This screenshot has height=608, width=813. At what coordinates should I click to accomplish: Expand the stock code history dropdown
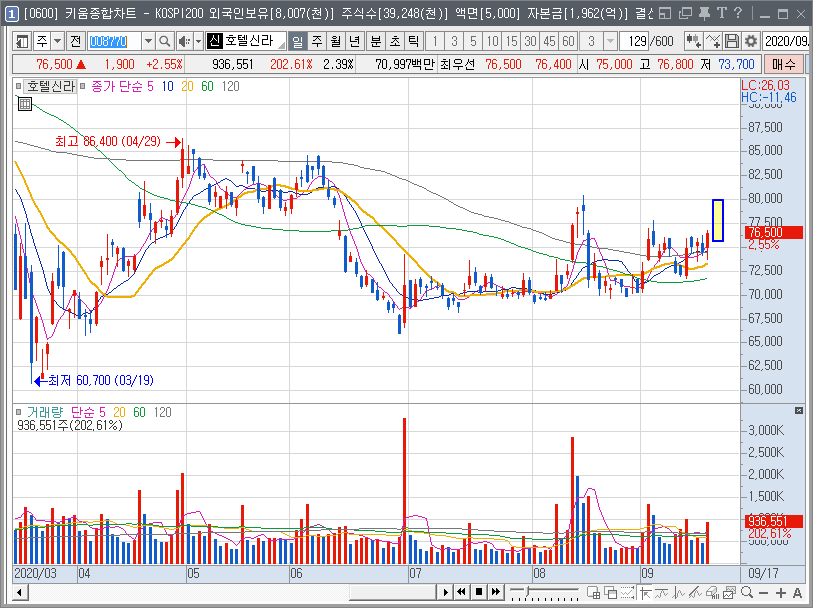tap(148, 40)
